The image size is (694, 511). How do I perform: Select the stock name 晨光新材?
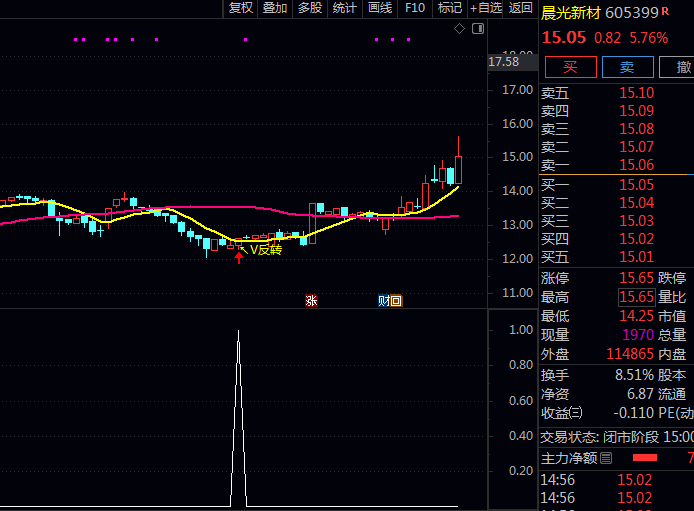[x=571, y=13]
